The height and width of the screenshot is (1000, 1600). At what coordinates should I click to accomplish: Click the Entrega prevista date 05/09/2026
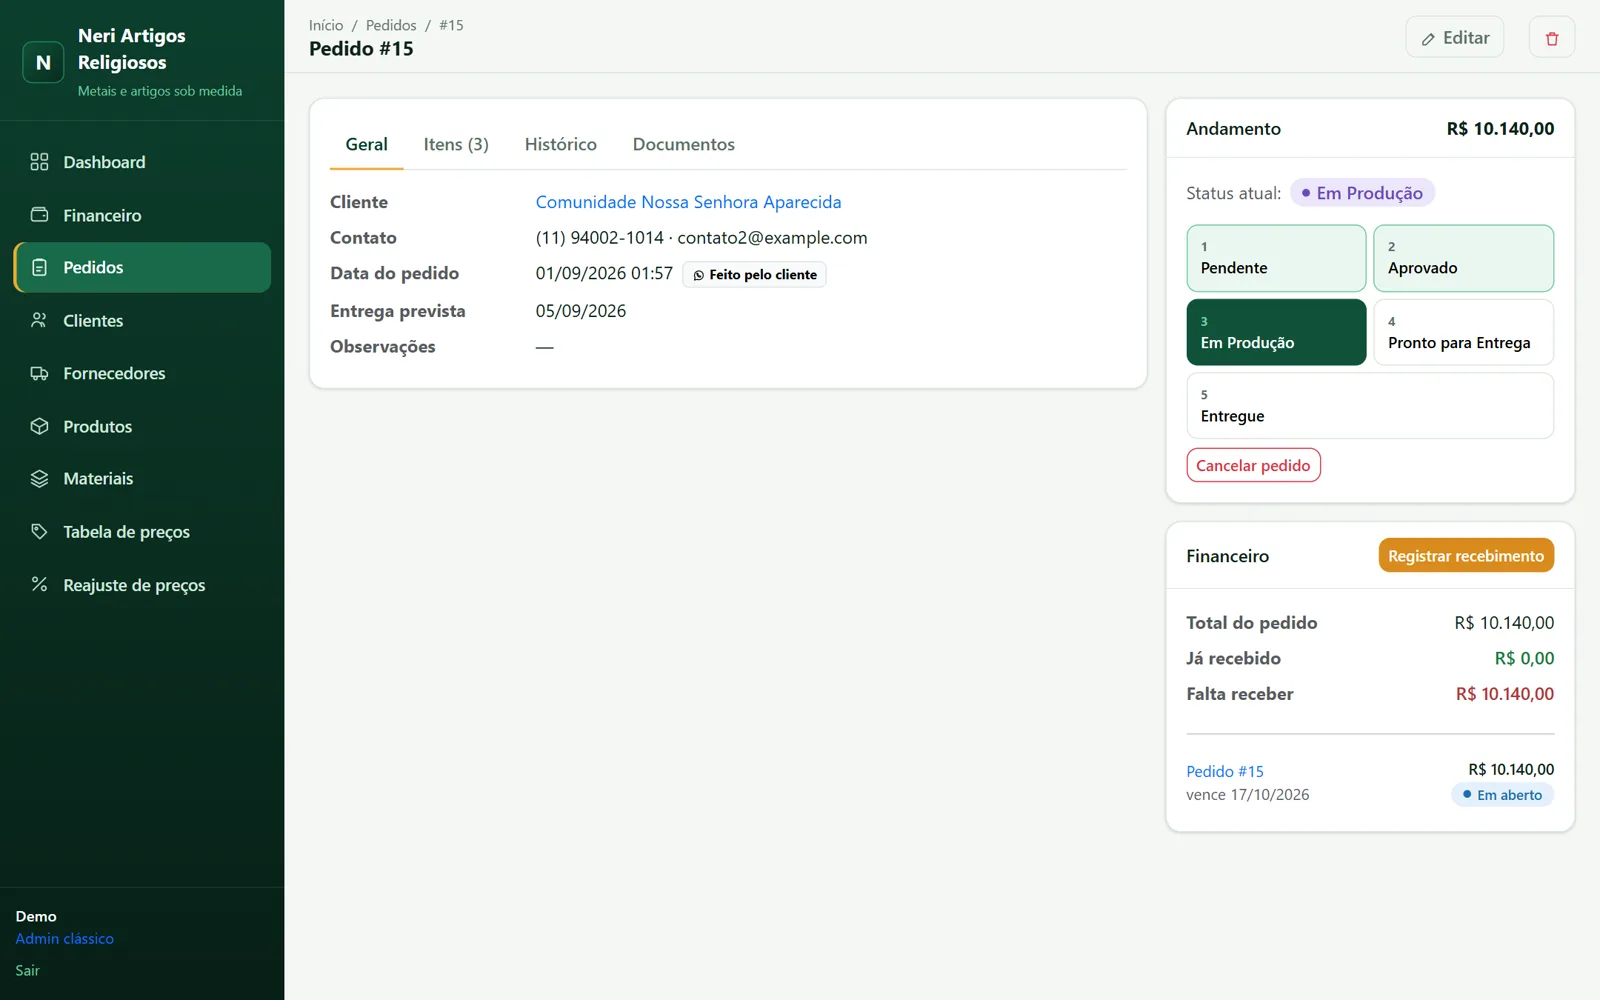coord(581,311)
